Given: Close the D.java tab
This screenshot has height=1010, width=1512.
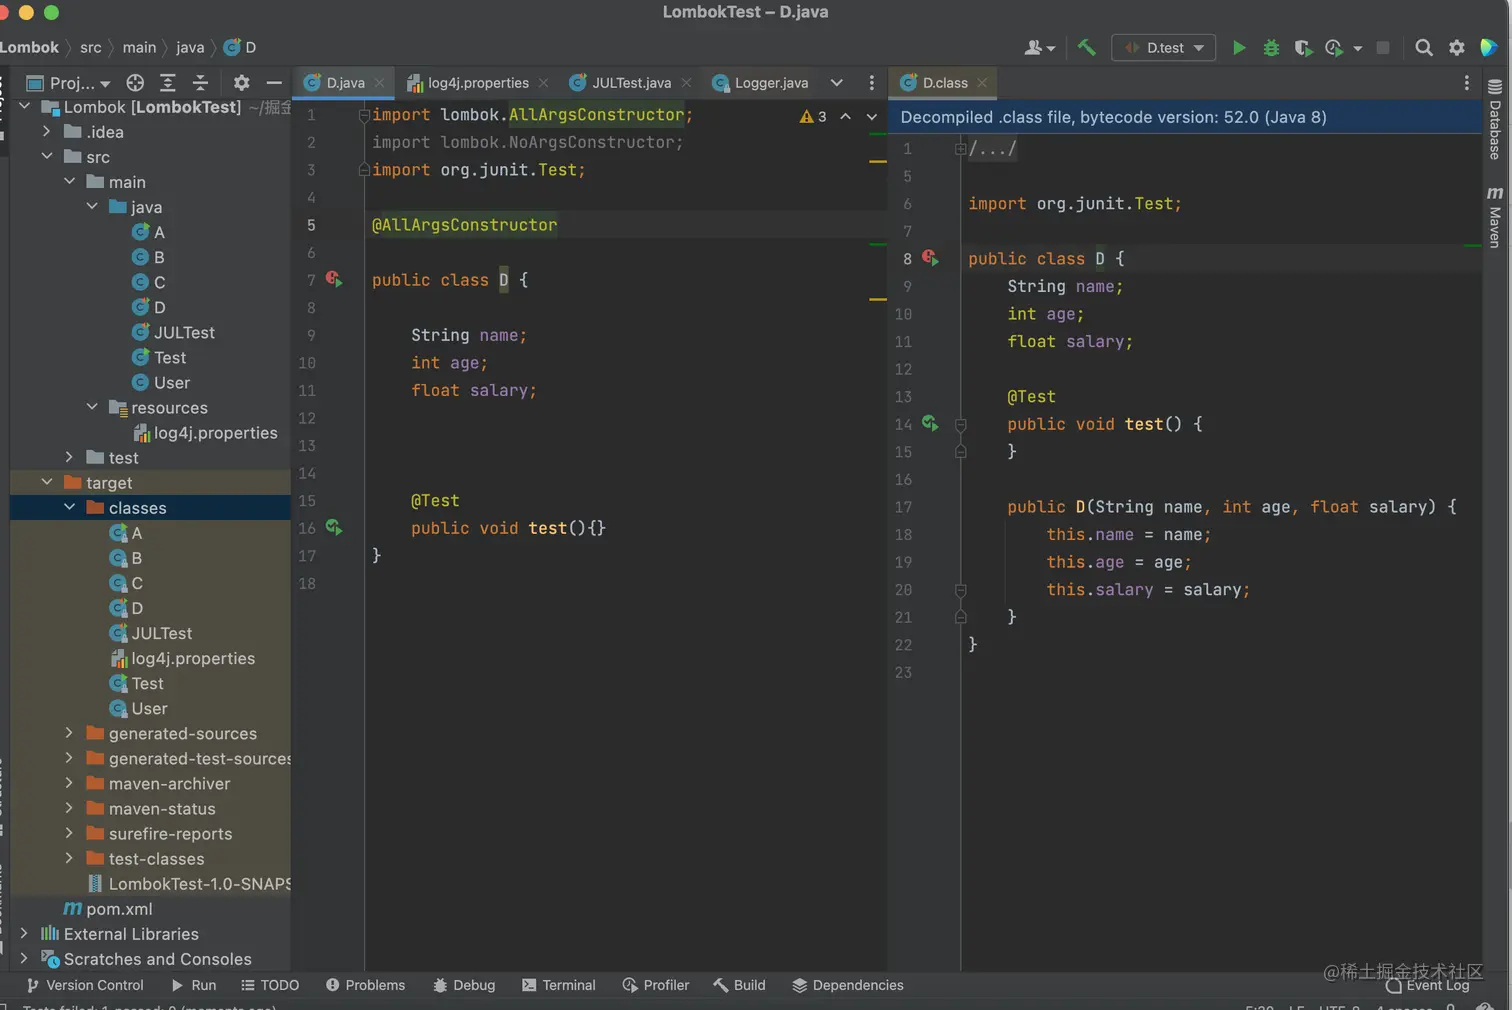Looking at the screenshot, I should tap(379, 83).
